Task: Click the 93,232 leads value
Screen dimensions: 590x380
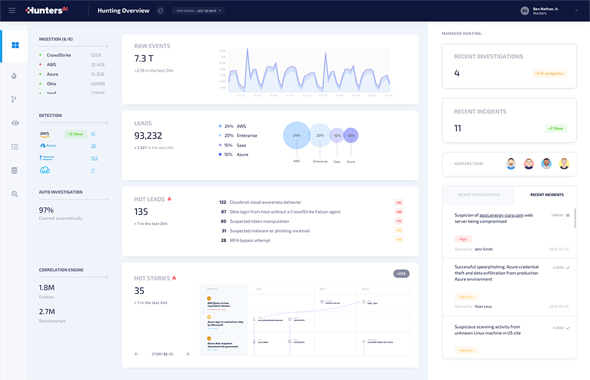Action: (x=148, y=135)
